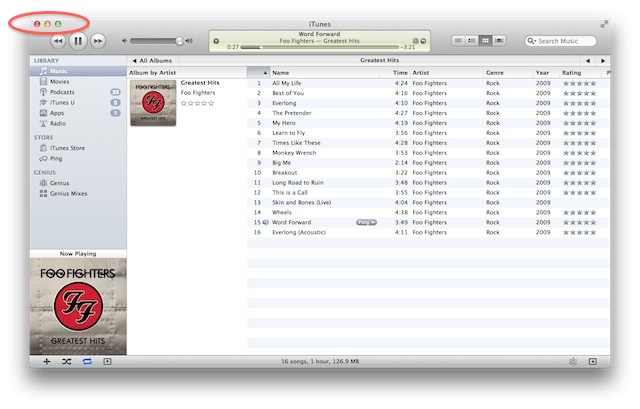Select song All My Life
This screenshot has width=640, height=409.
428,83
